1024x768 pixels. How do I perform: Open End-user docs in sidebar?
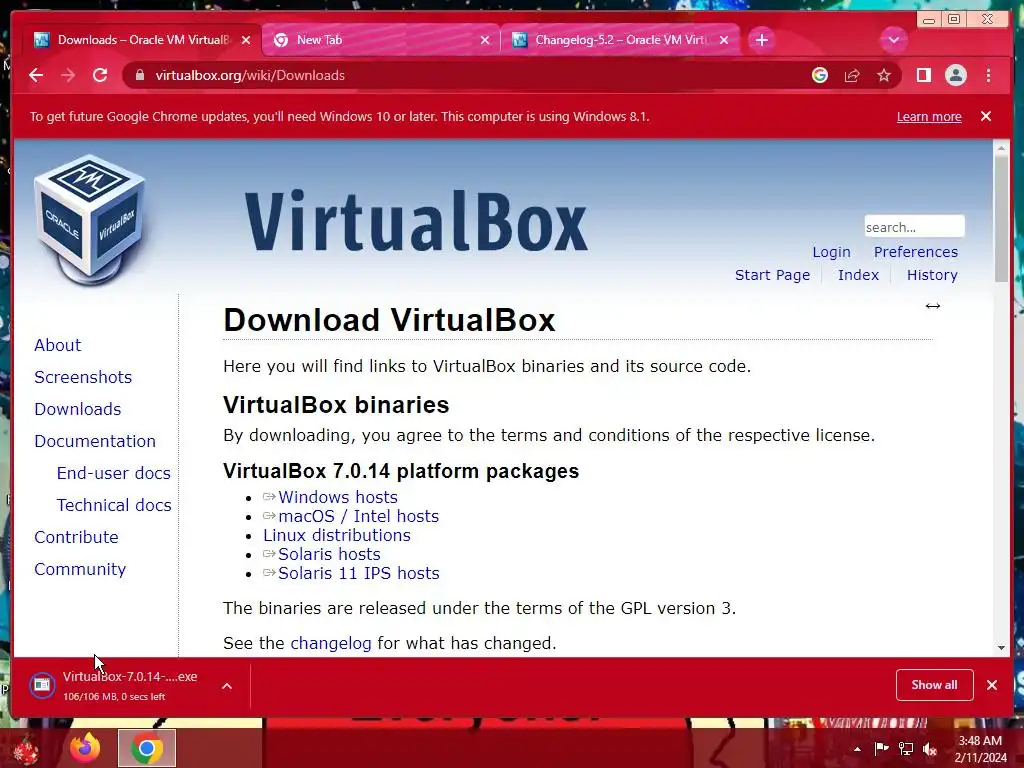pos(114,473)
